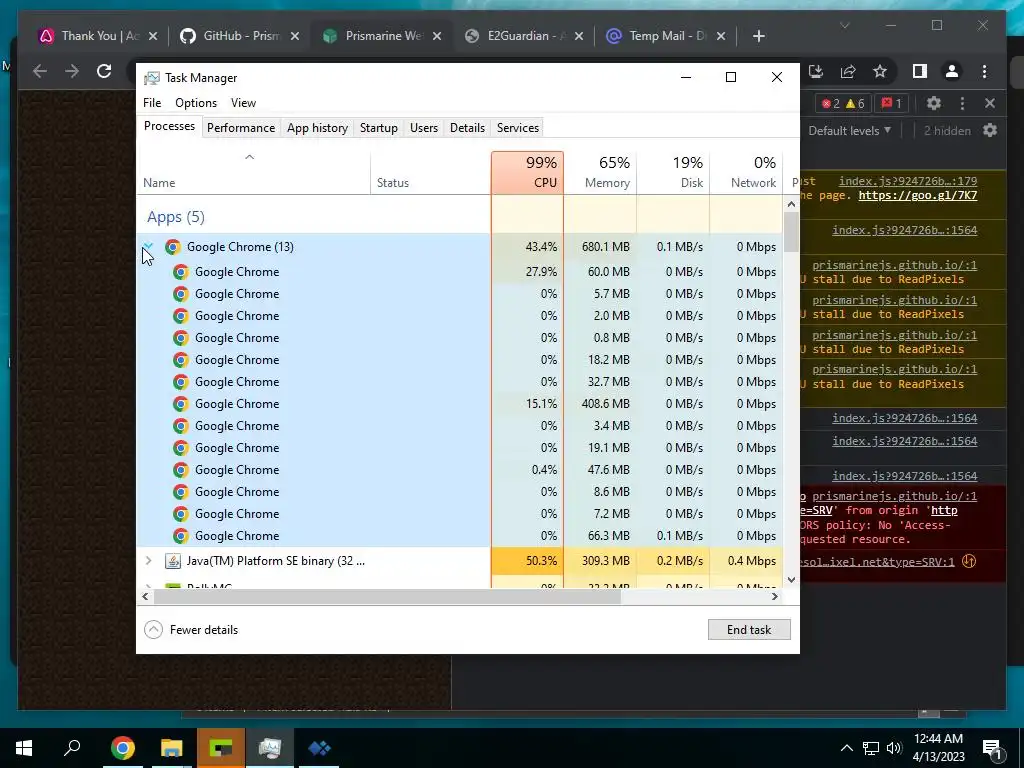Toggle Chrome side panel icon
The width and height of the screenshot is (1024, 768).
click(920, 71)
